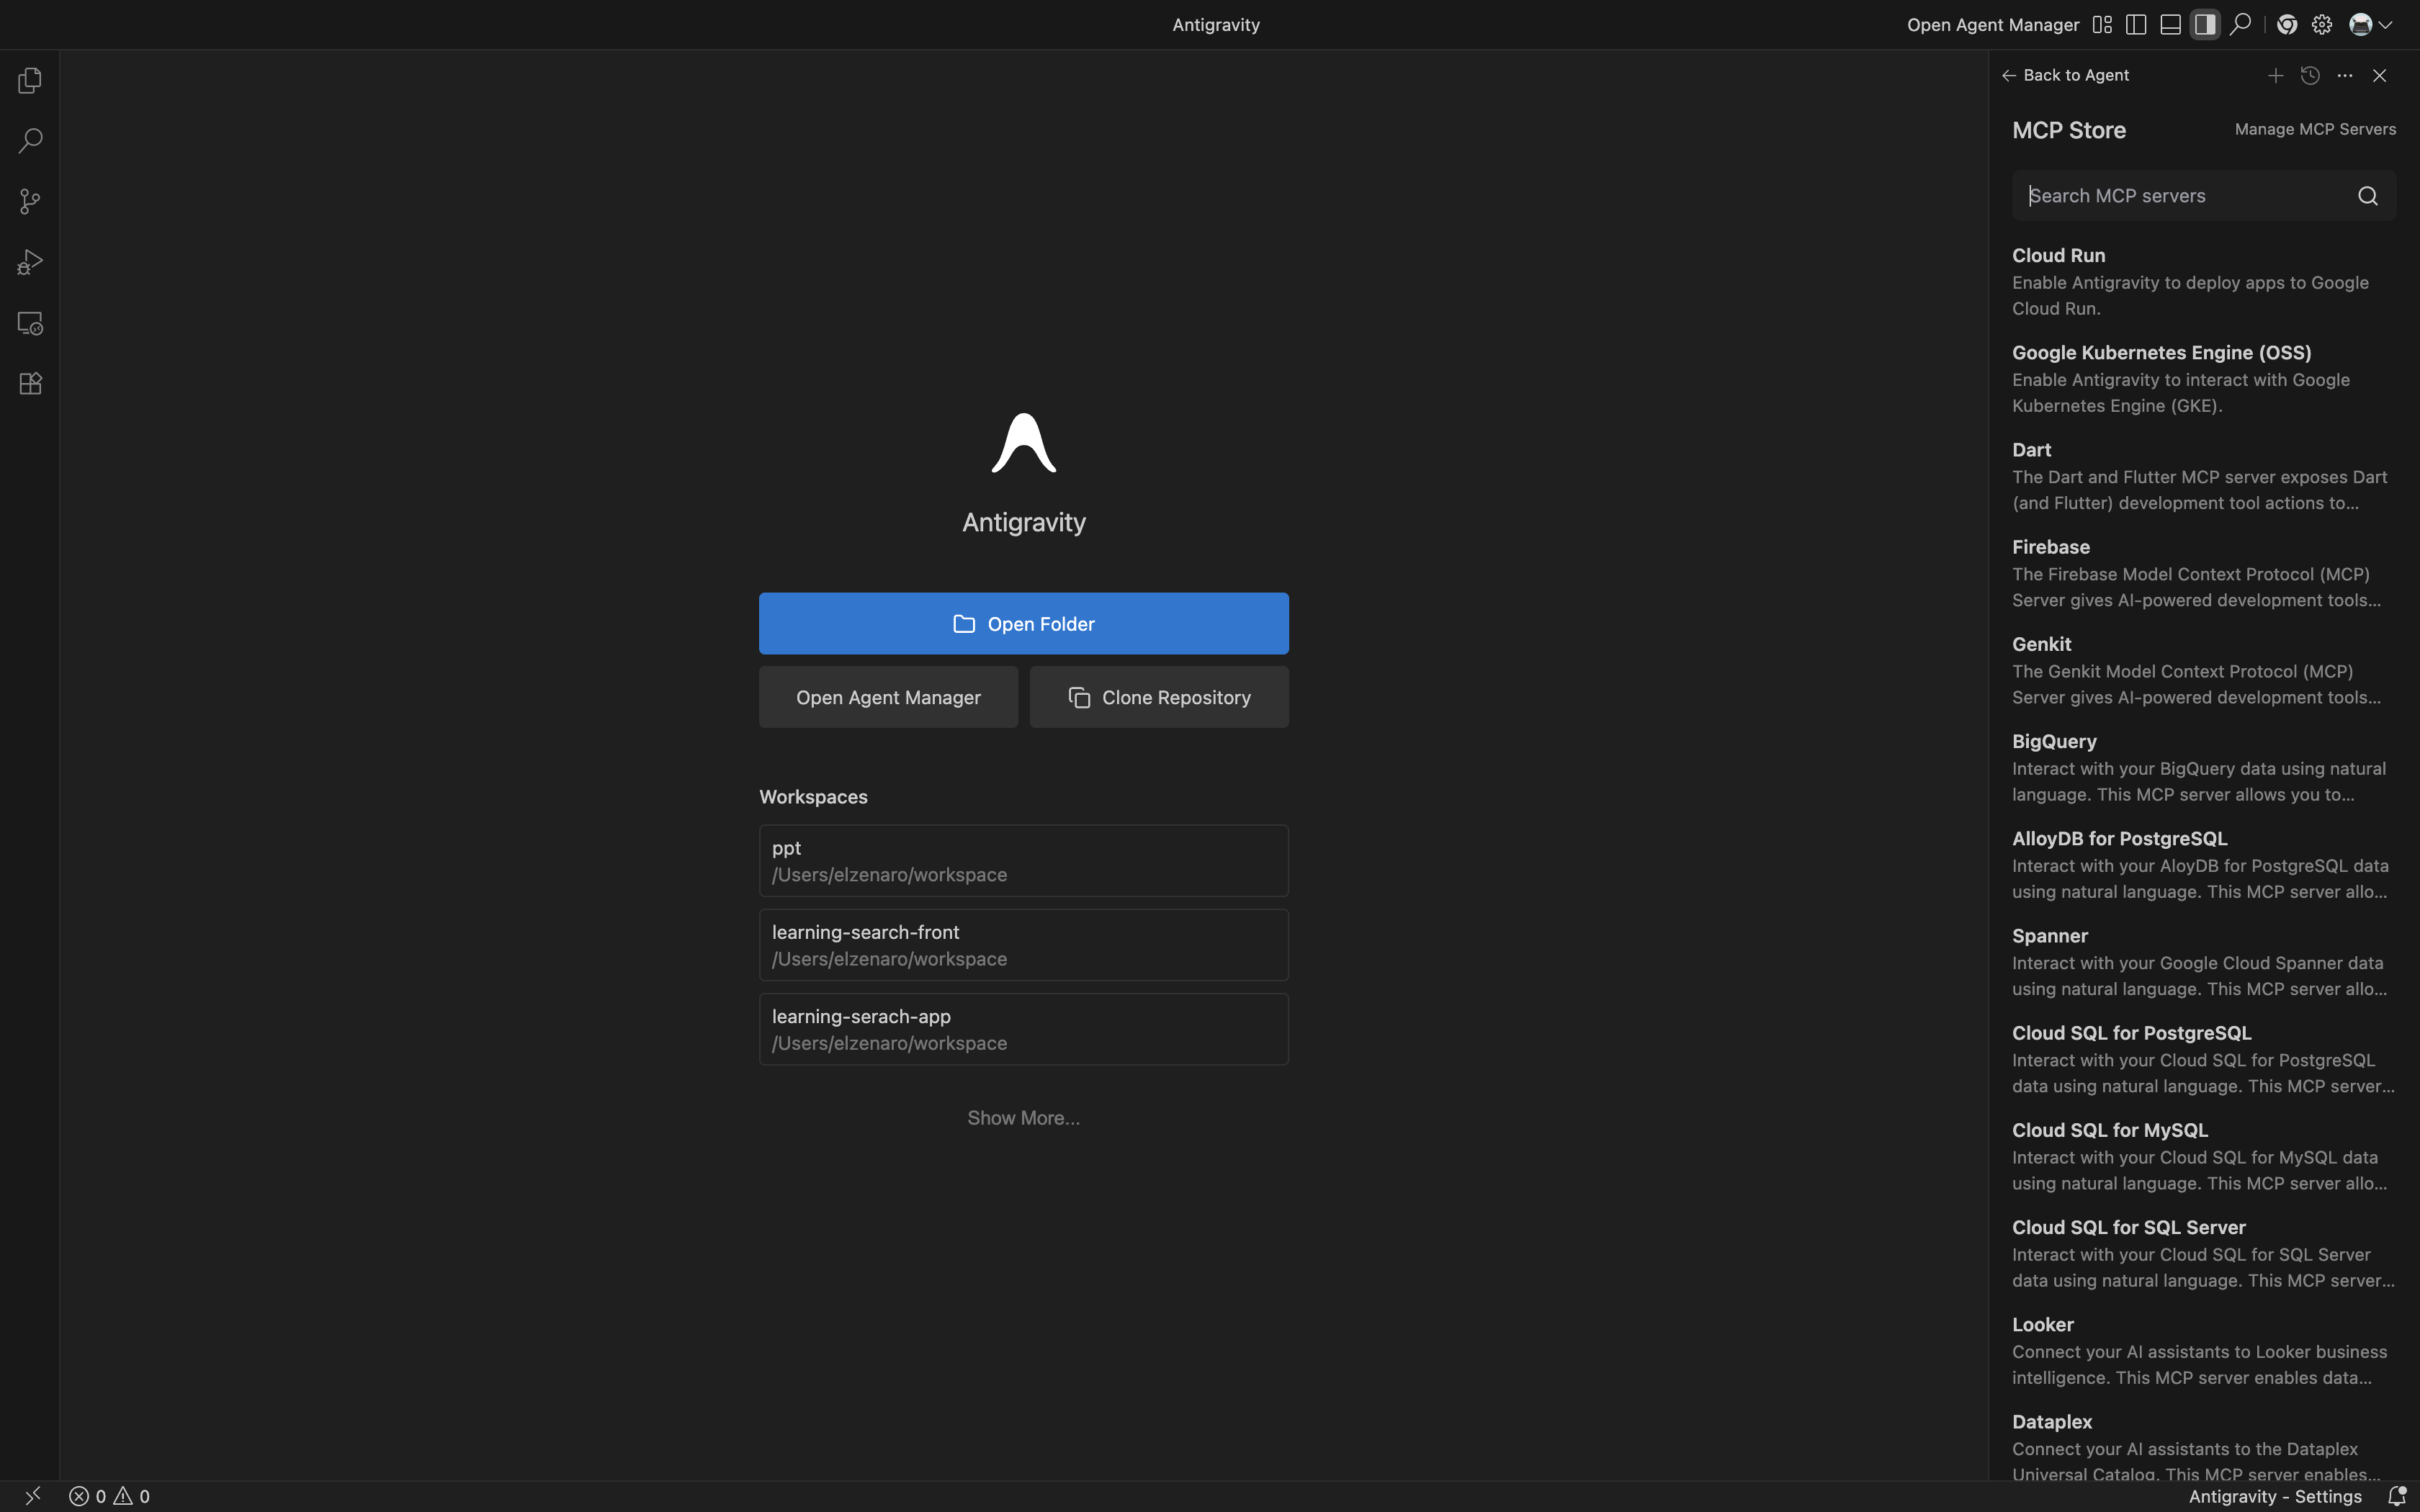Select the Firebase MCP server
Viewport: 2420px width, 1512px height.
click(x=2204, y=573)
